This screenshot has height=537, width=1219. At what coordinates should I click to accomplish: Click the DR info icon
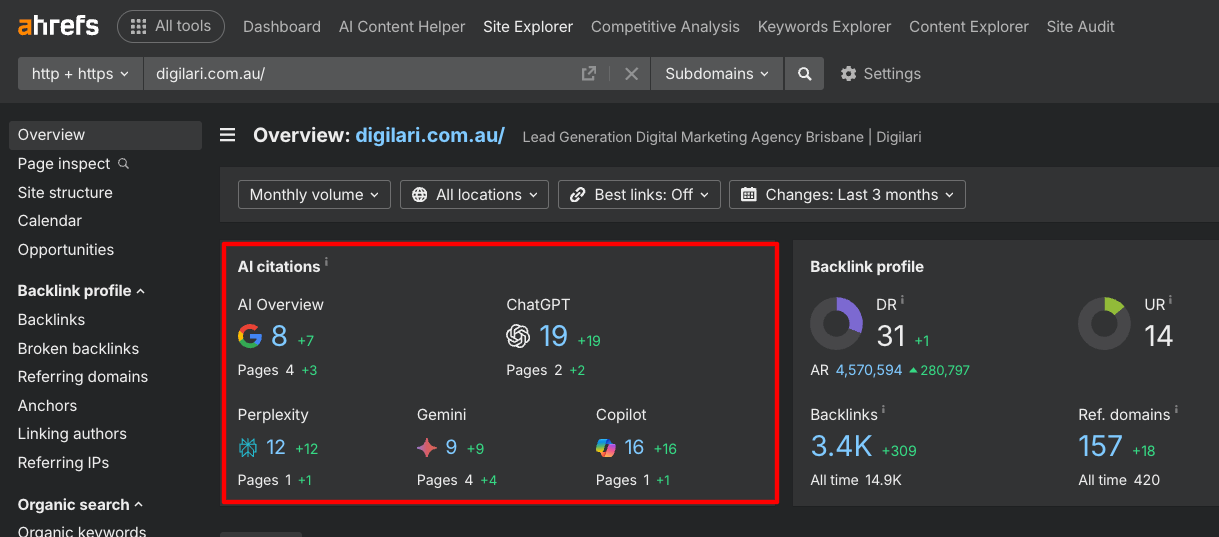point(902,299)
